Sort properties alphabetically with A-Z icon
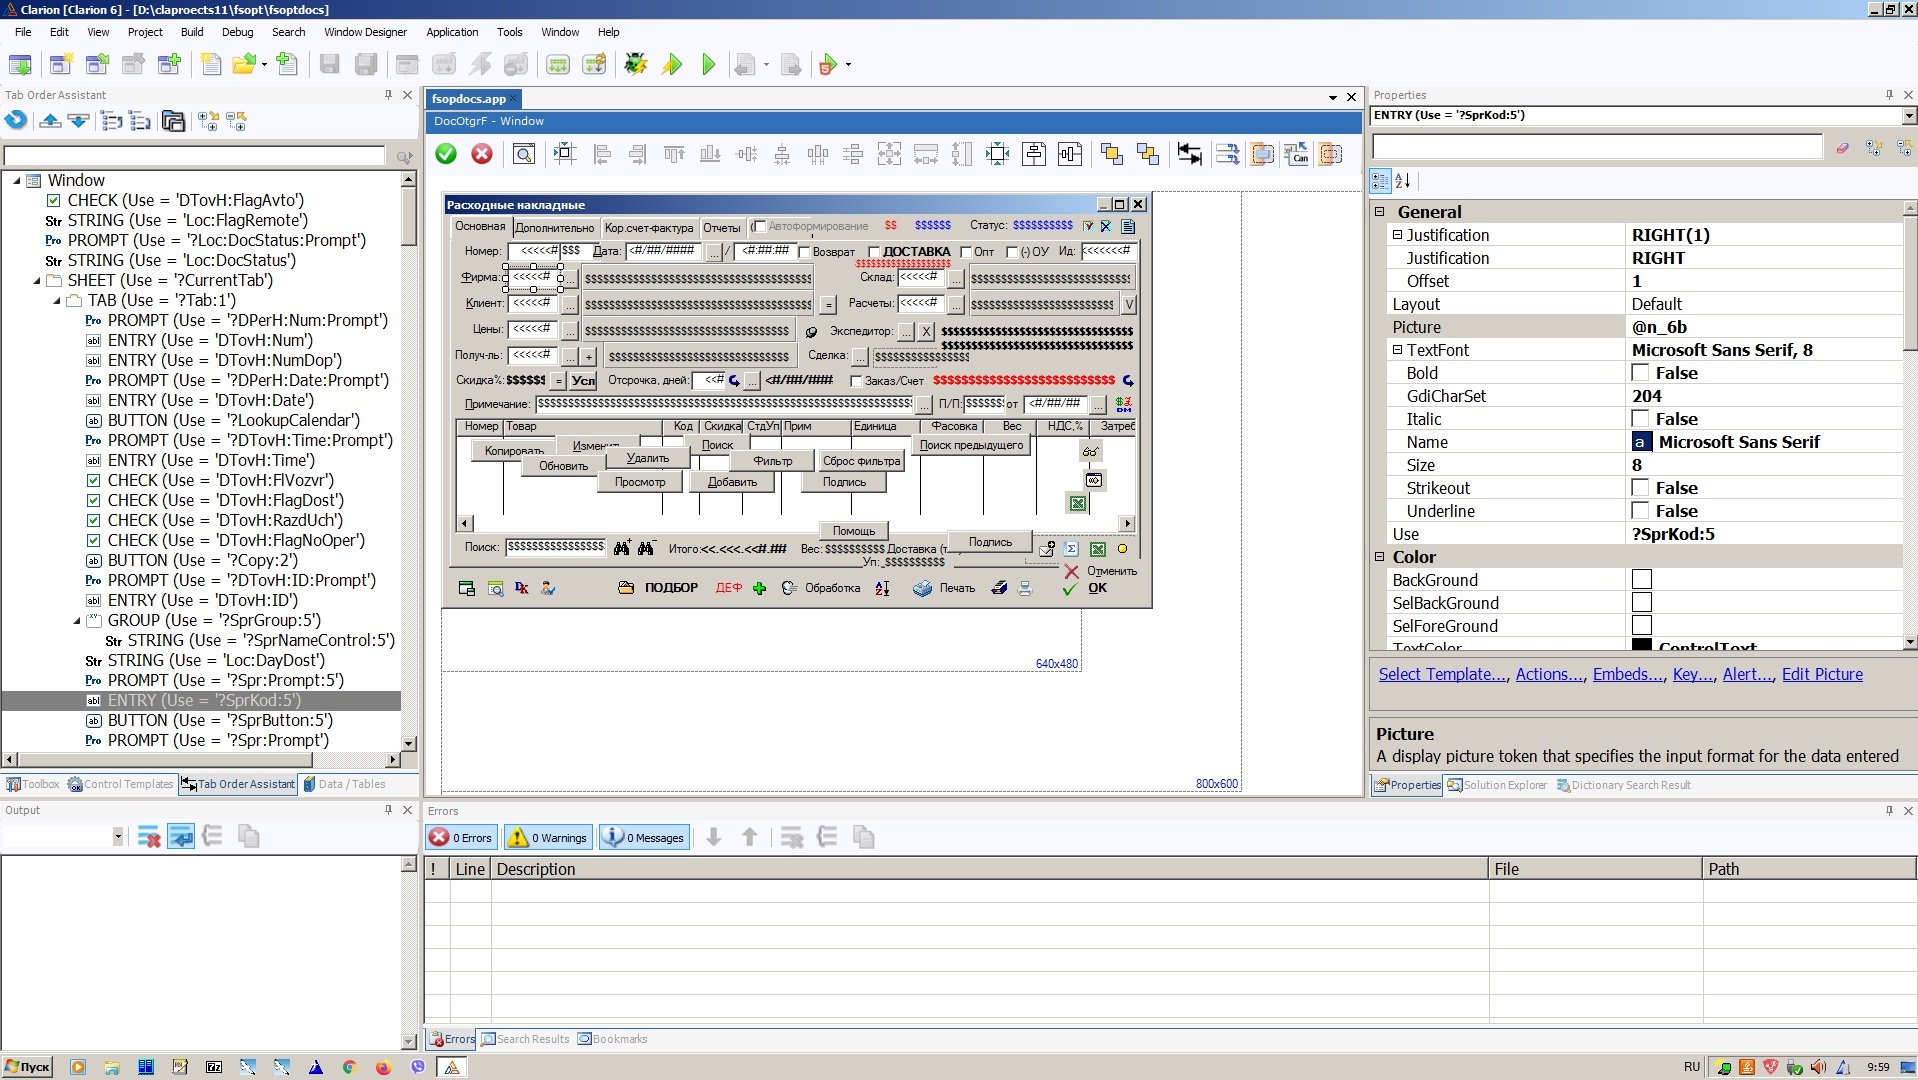Screen dimensions: 1918x1080 pos(1403,181)
